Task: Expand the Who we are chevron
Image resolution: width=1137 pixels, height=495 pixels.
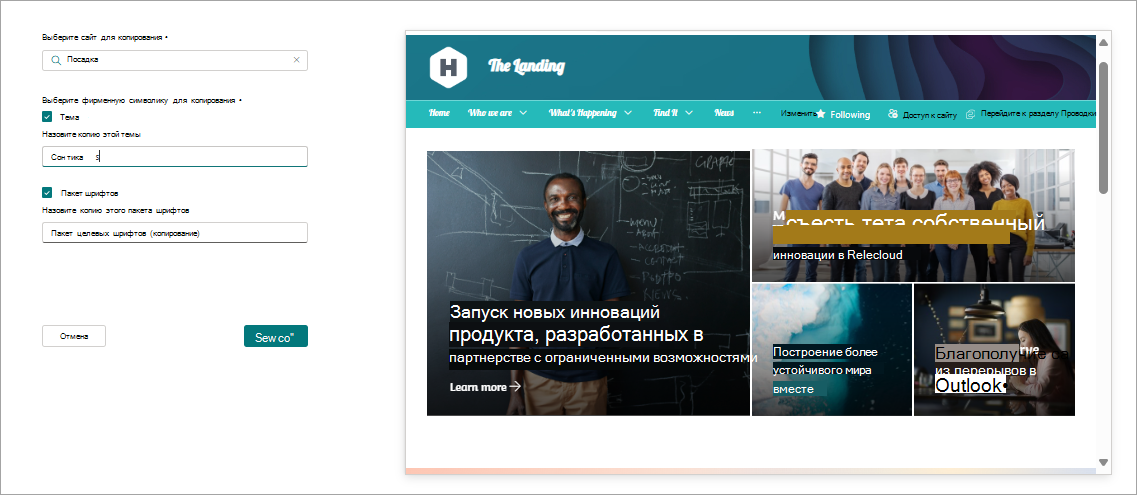Action: [x=523, y=113]
